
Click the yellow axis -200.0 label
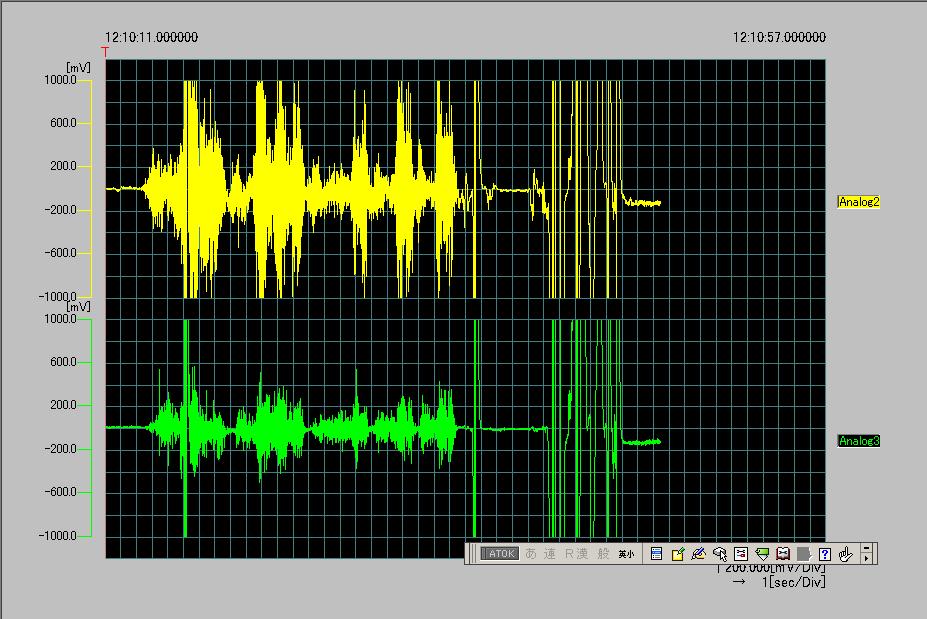tap(60, 210)
